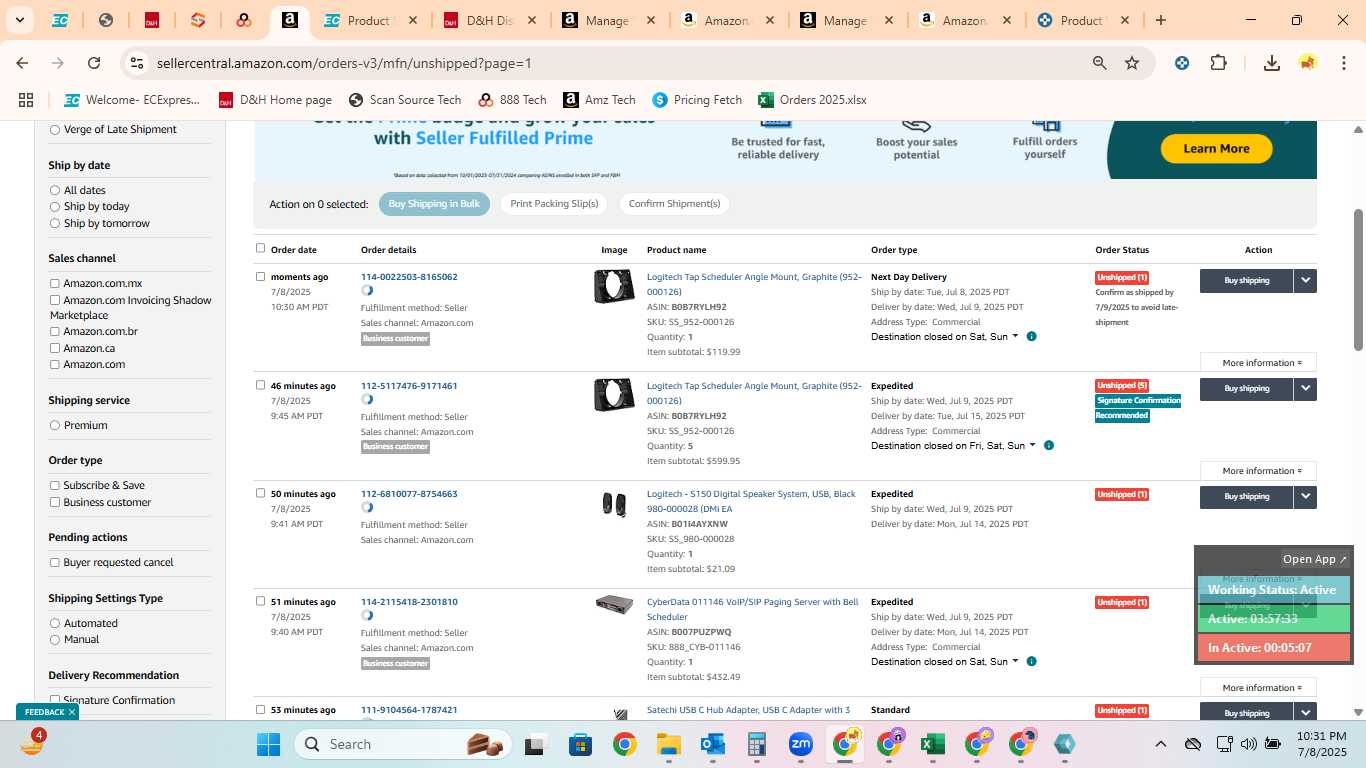The width and height of the screenshot is (1366, 768).
Task: Expand Buy shipping dropdown for order 112-6810077-8754663
Action: click(x=1305, y=497)
